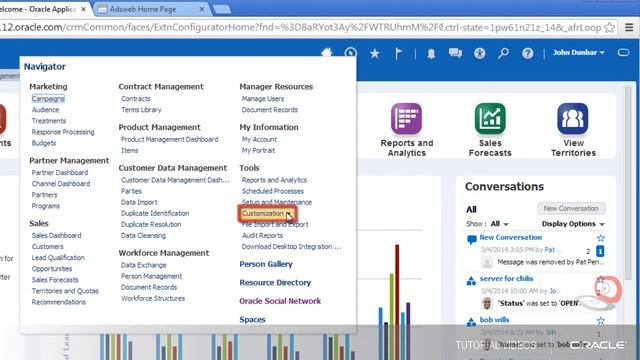The height and width of the screenshot is (360, 640).
Task: Click the New Conversation button
Action: coord(571,209)
